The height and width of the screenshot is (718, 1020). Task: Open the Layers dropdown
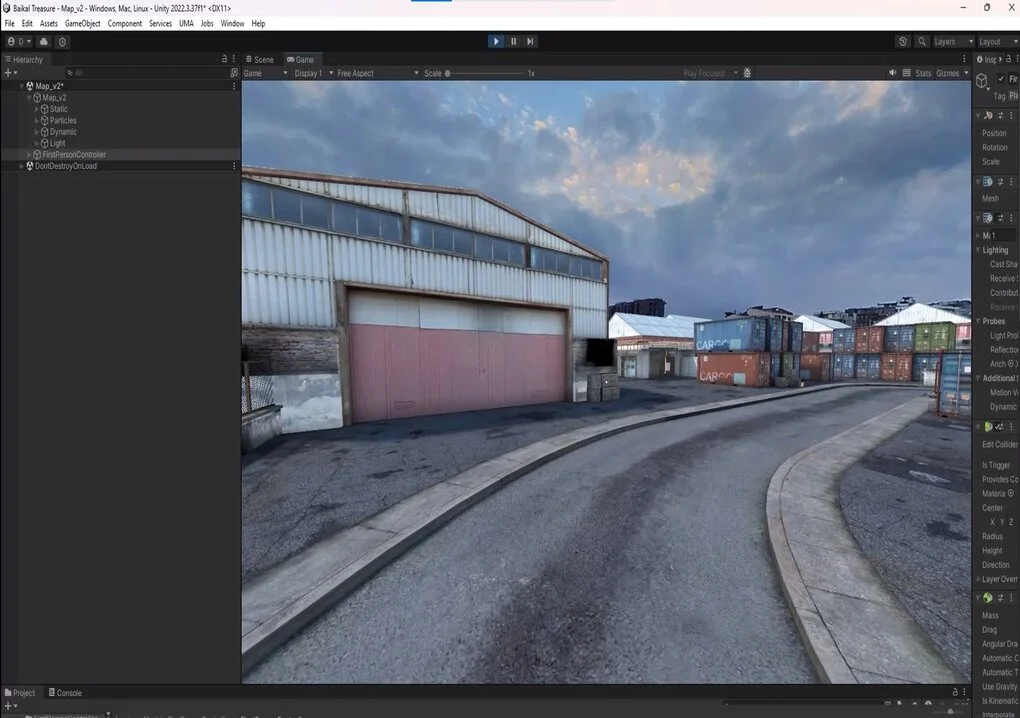click(952, 42)
